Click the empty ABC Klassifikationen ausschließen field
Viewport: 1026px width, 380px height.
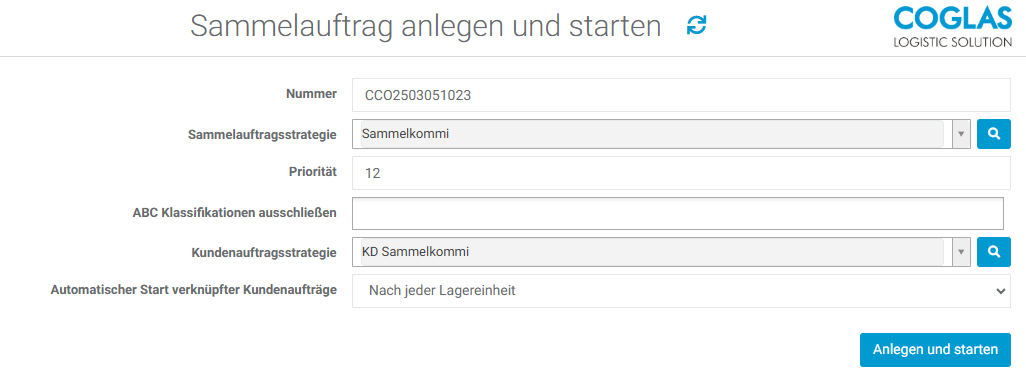click(678, 213)
